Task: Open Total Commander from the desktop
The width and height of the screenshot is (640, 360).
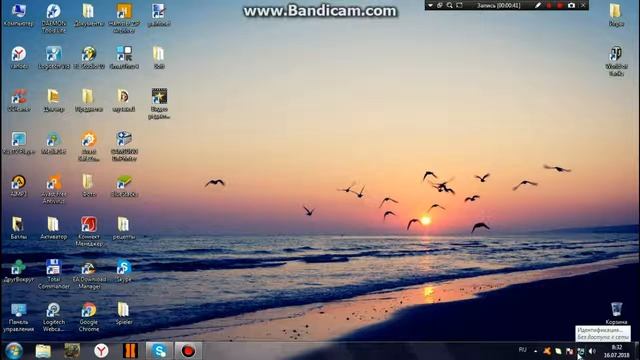Action: (53, 274)
